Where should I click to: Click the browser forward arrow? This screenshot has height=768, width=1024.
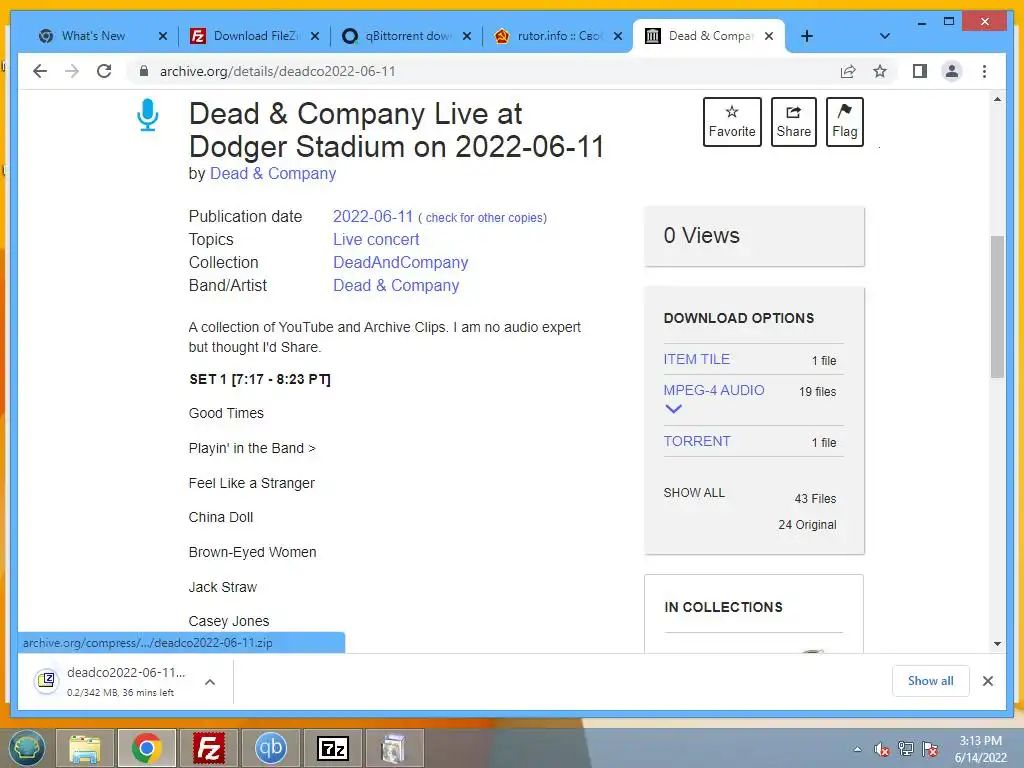(72, 71)
